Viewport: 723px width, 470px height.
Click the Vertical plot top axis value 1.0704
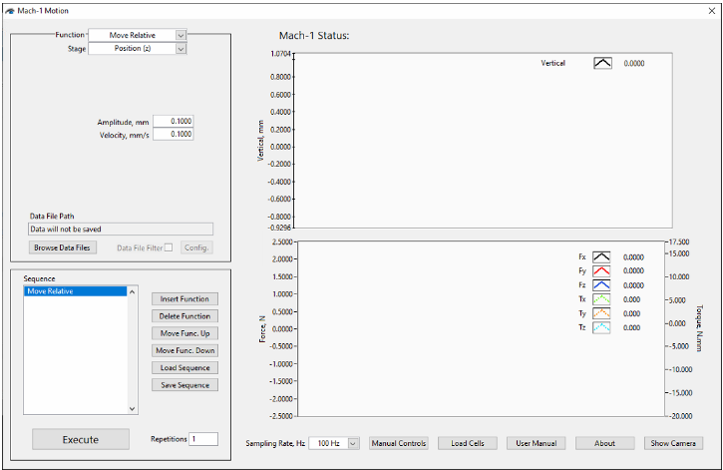280,54
